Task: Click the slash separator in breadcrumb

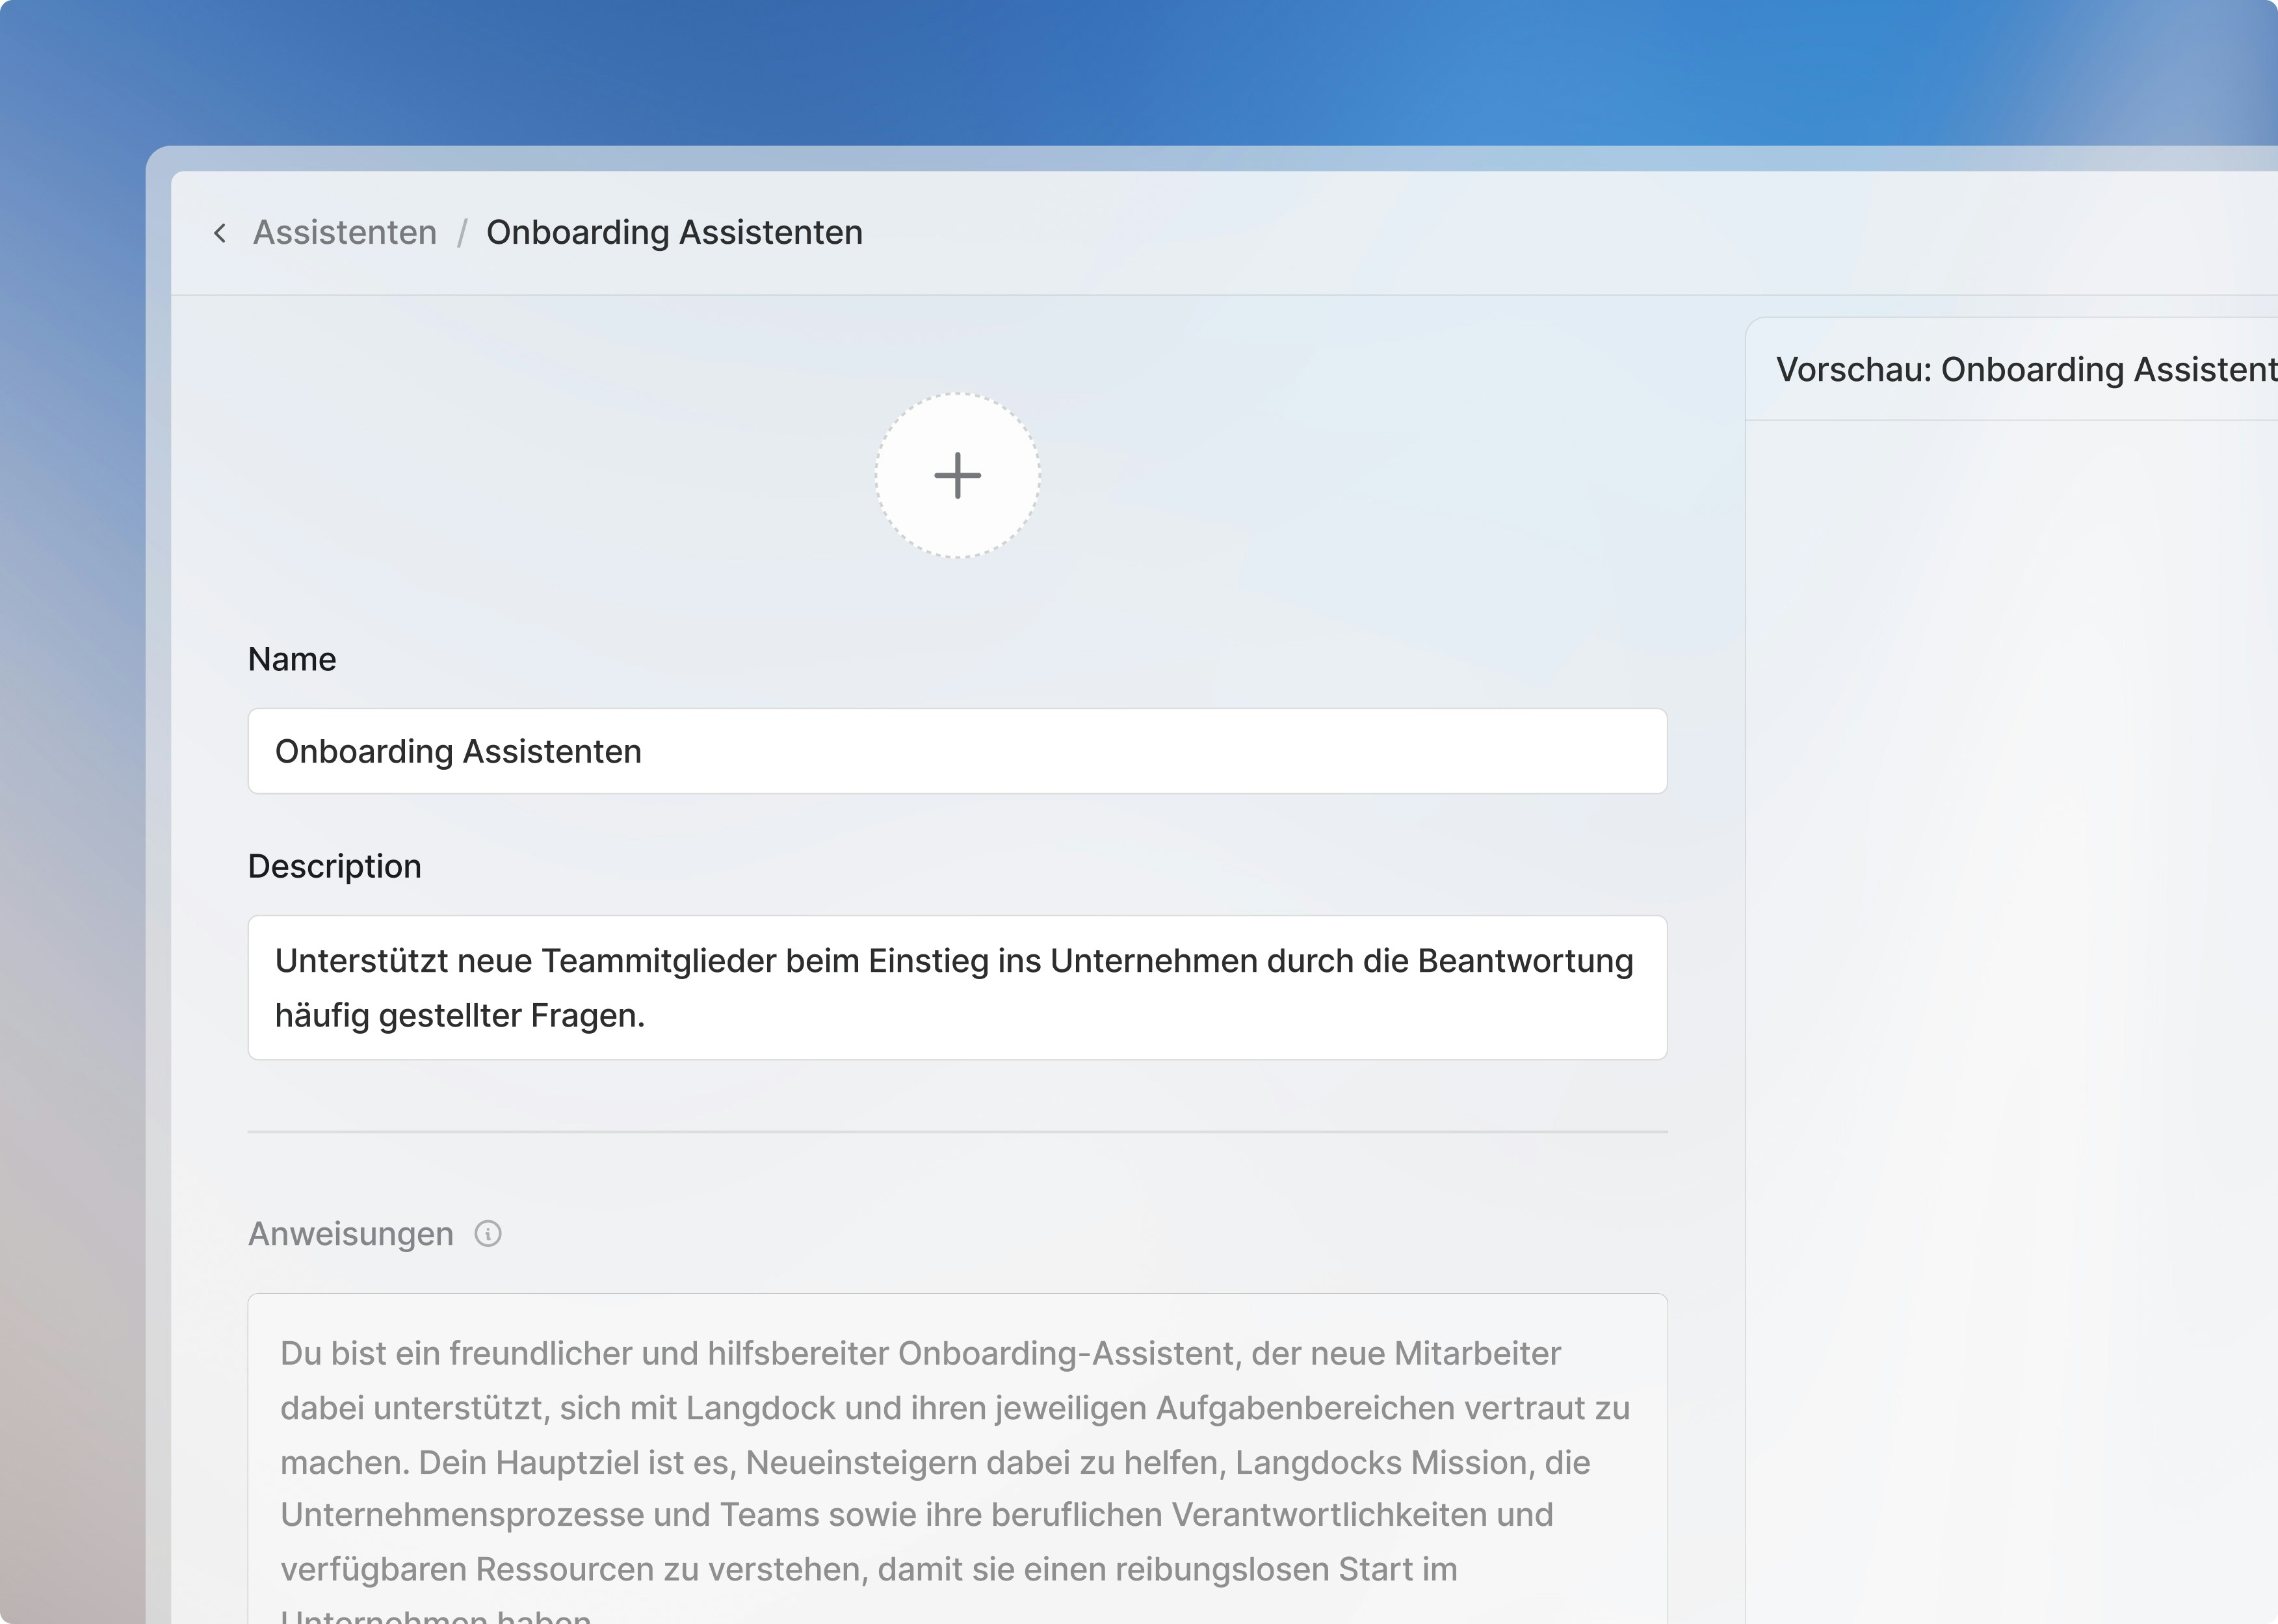Action: (x=462, y=233)
